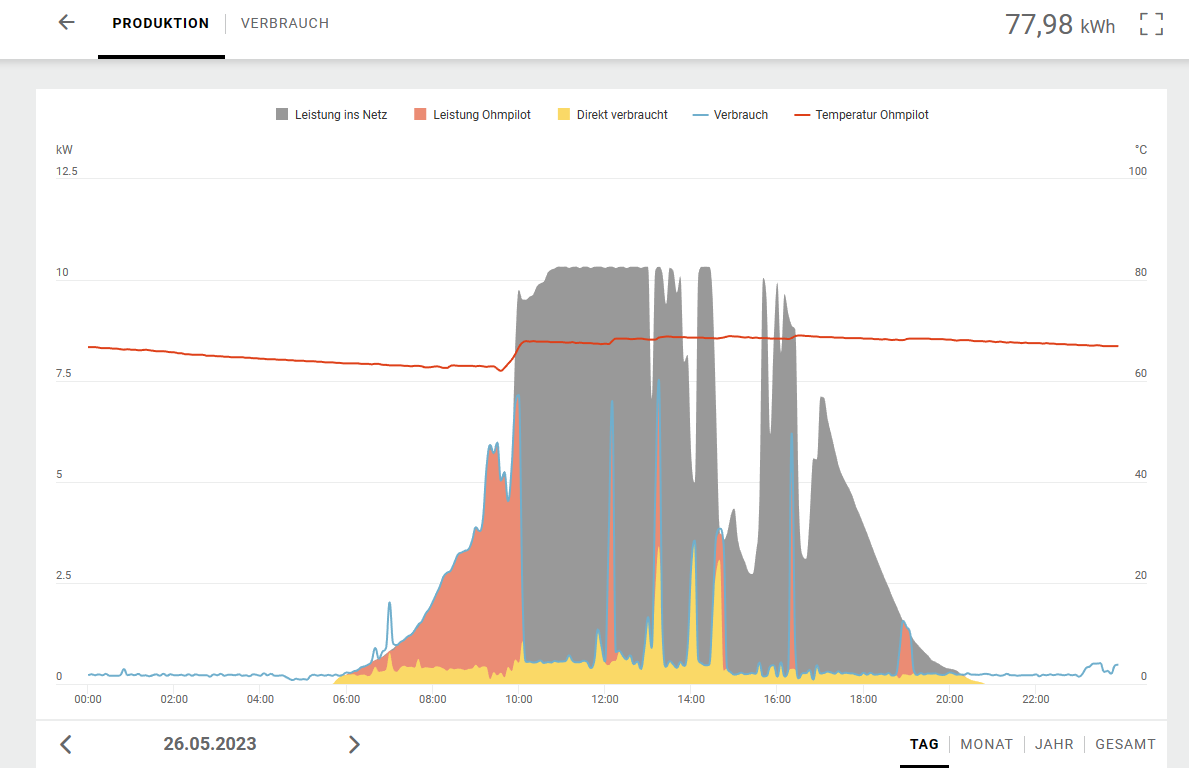This screenshot has width=1189, height=768.
Task: Click the 06:00 time axis label
Action: pyautogui.click(x=347, y=699)
